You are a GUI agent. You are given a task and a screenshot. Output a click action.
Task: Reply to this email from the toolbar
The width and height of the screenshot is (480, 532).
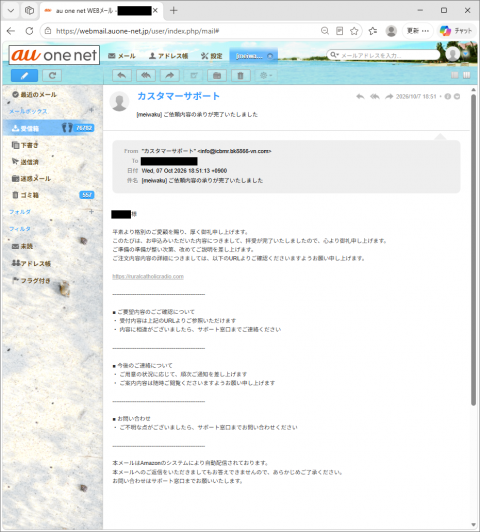pyautogui.click(x=122, y=75)
